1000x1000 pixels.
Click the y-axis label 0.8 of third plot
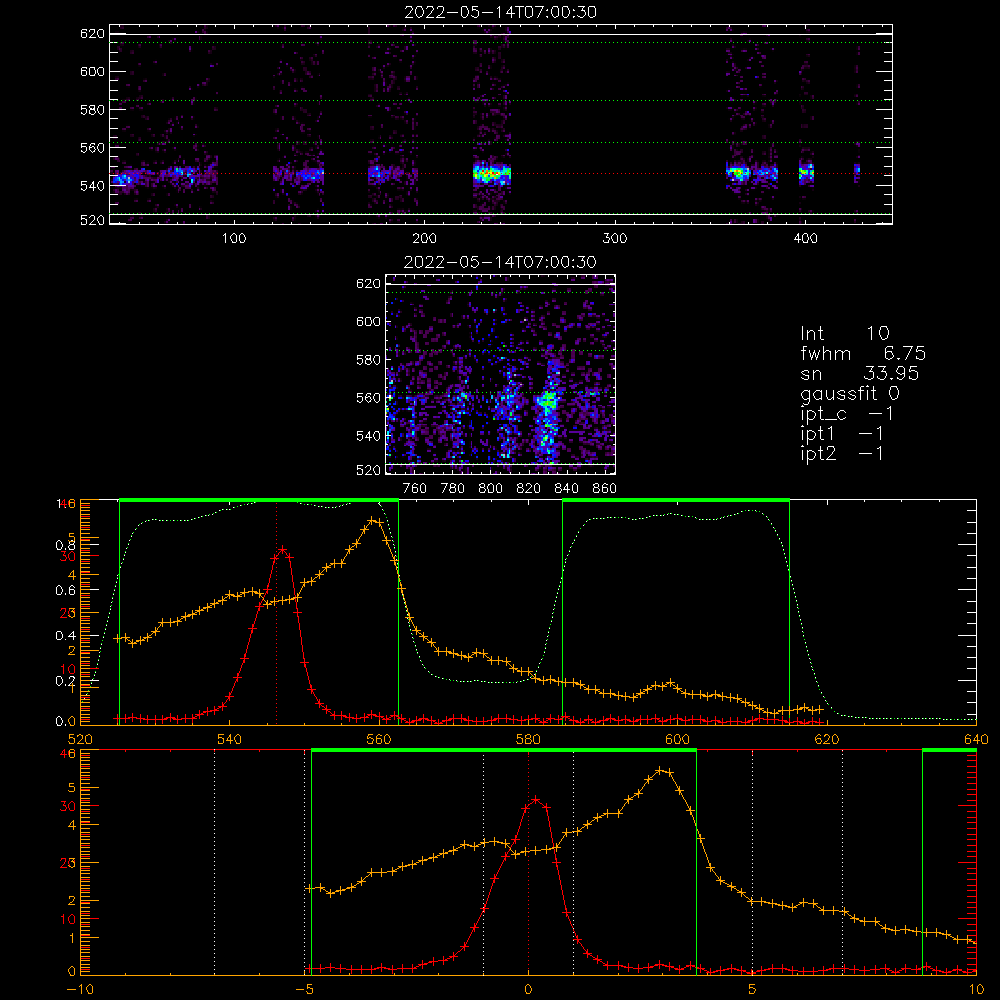coord(66,545)
